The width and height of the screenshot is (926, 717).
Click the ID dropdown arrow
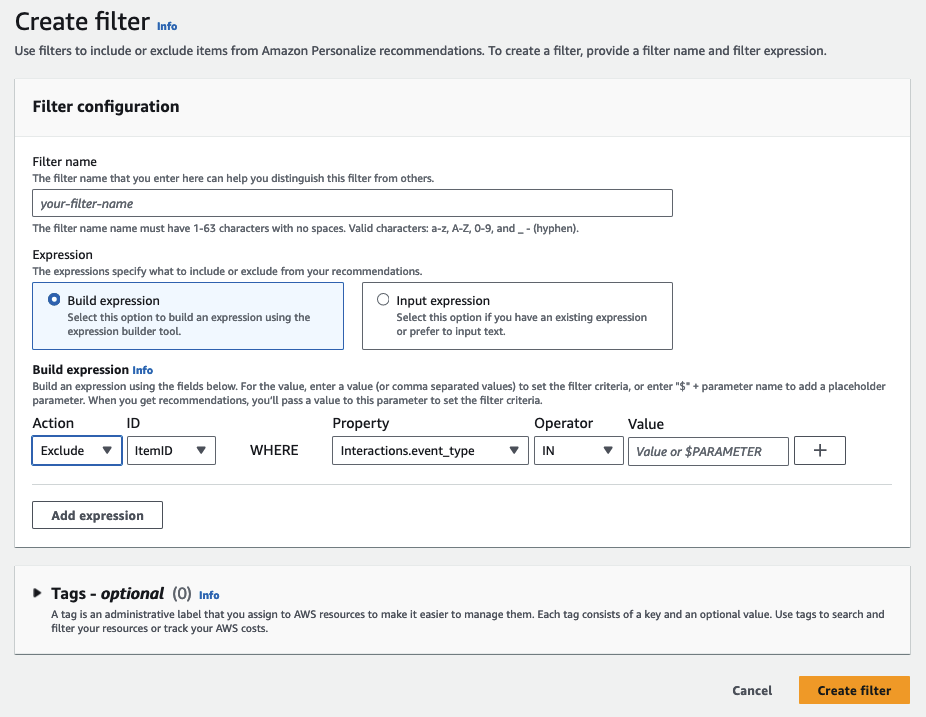[201, 450]
